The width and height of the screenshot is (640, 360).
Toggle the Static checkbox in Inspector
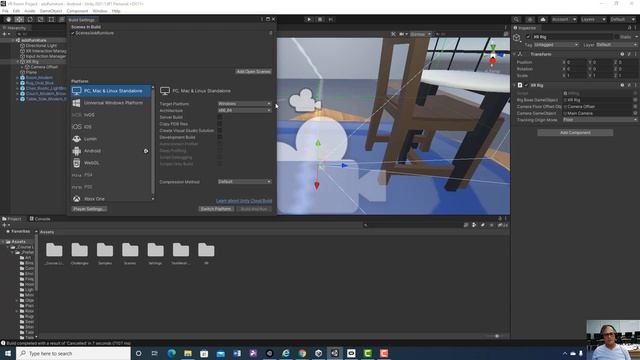tap(616, 37)
